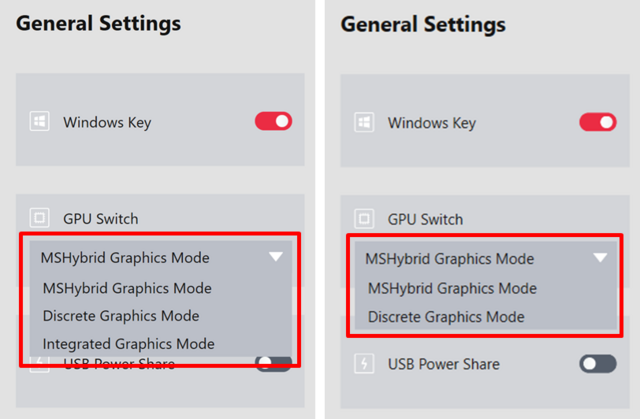Screen dimensions: 640x419
Task: Disable the Windows Key toggle in left panel
Action: (273, 122)
